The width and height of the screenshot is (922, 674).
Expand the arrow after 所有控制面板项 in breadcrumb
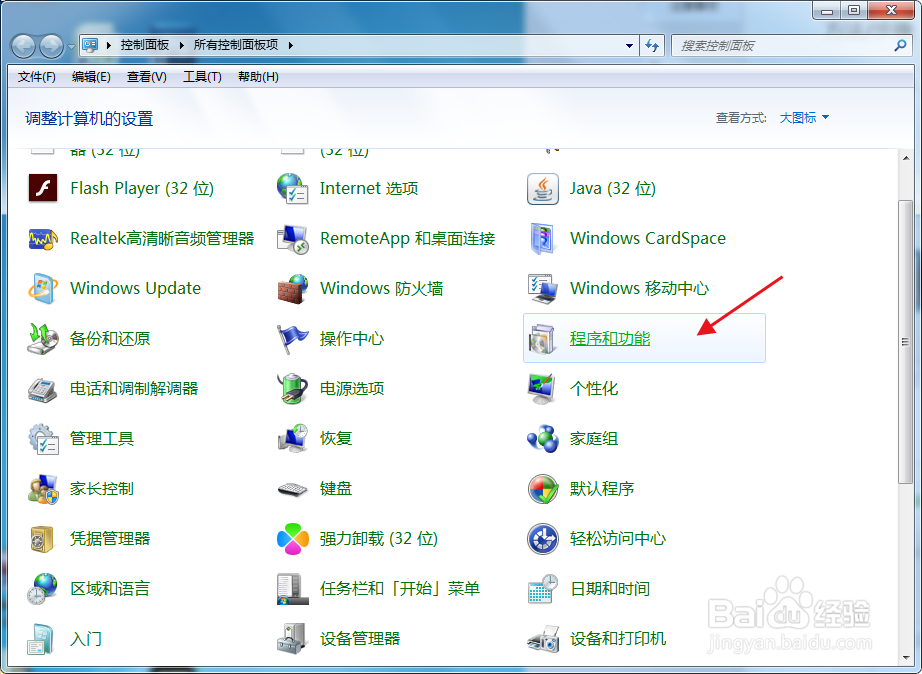290,45
